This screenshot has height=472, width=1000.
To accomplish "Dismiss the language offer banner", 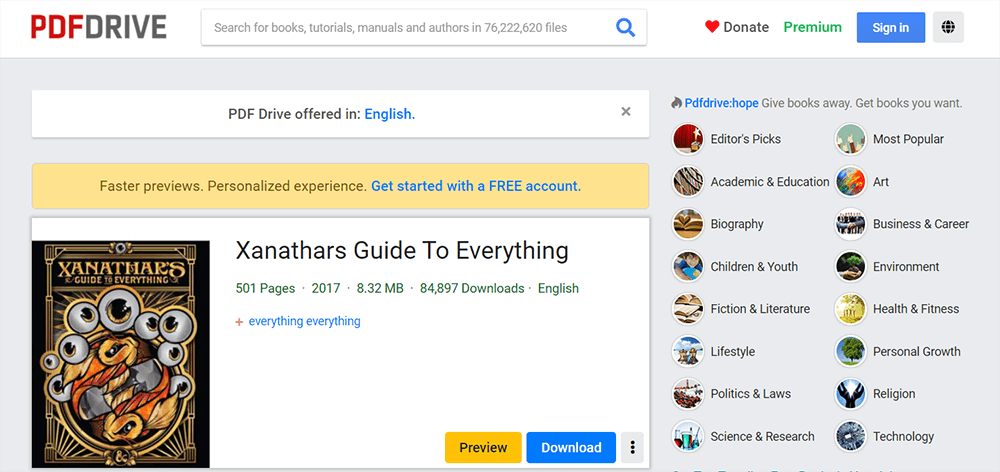I will [x=626, y=112].
